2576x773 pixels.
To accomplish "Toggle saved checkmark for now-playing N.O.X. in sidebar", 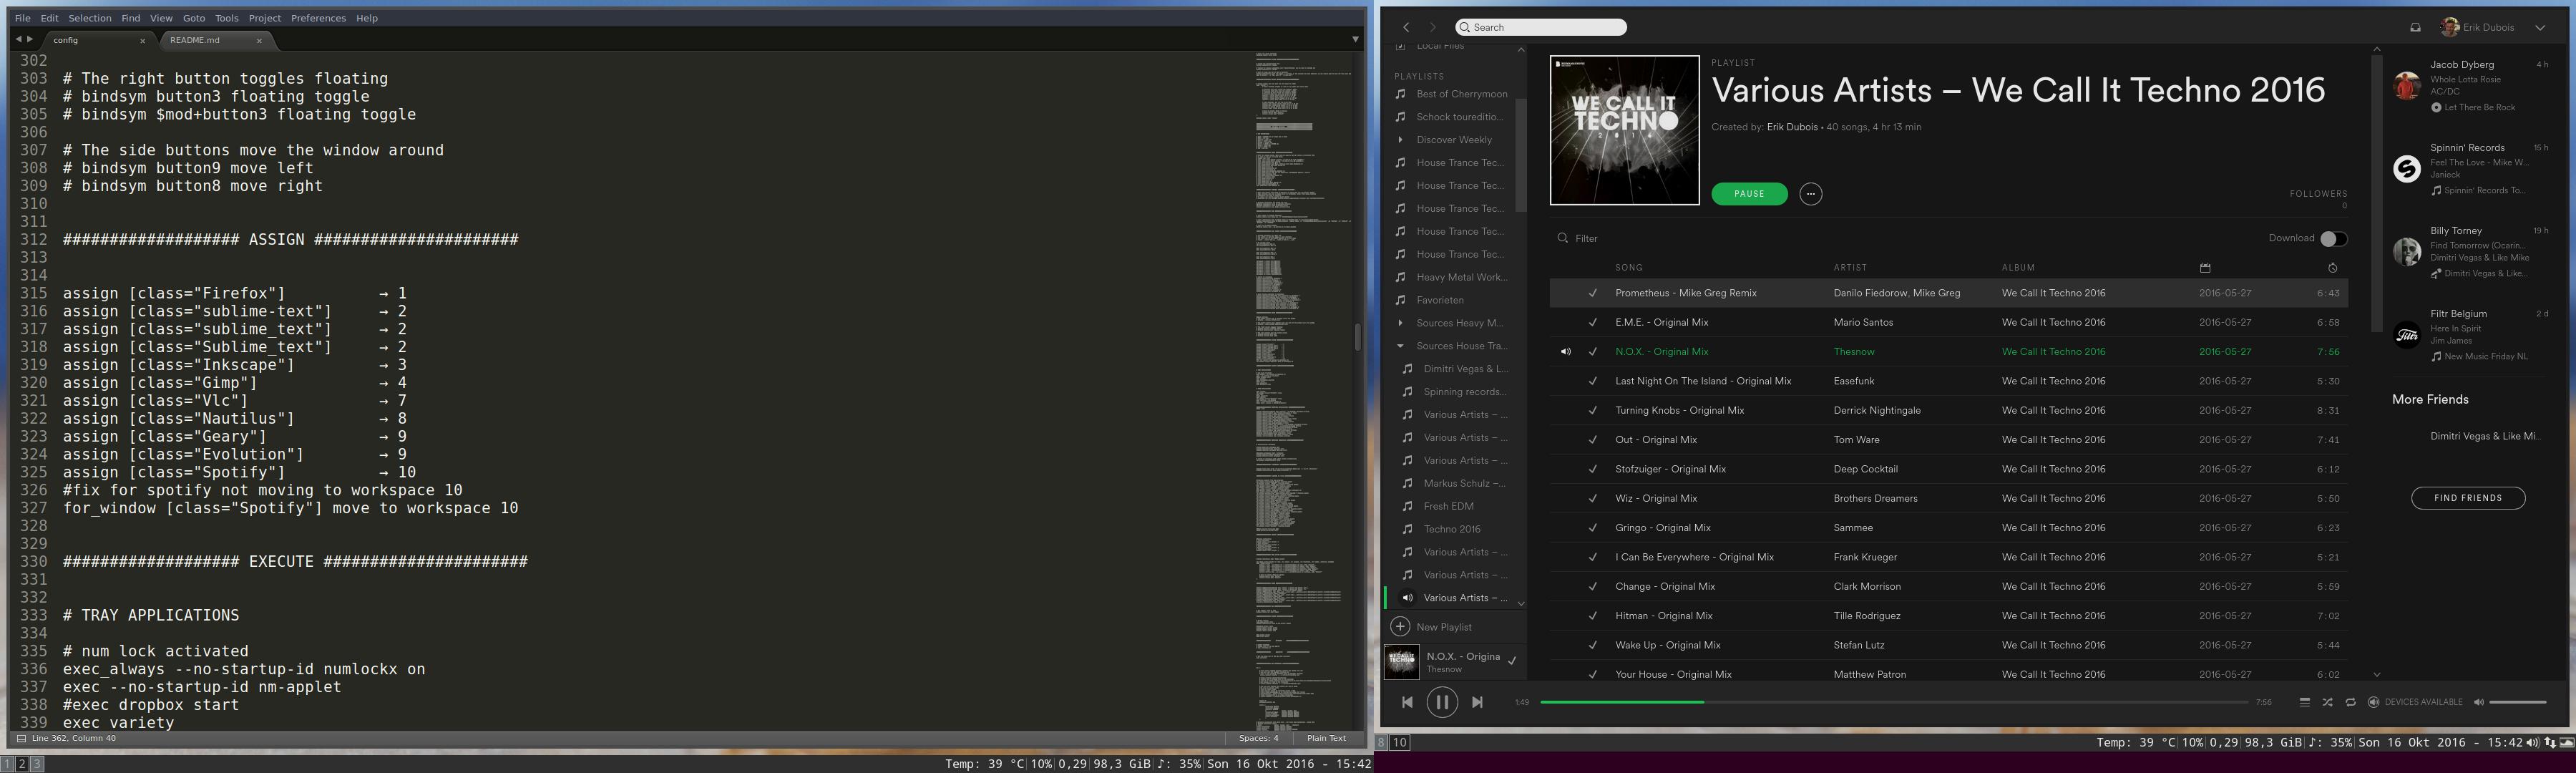I will pos(1512,661).
